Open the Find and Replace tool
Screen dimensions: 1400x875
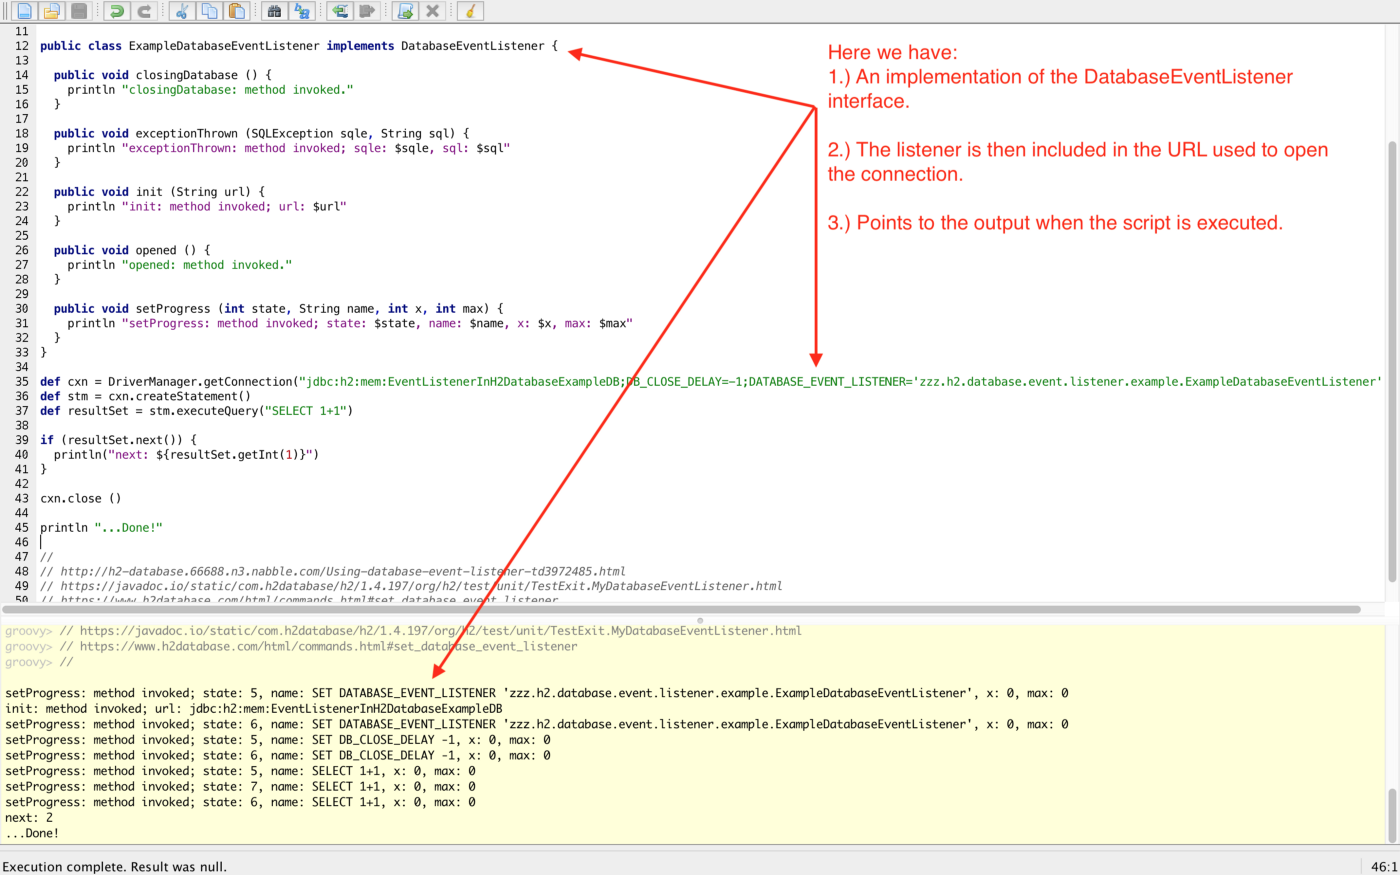pos(302,11)
